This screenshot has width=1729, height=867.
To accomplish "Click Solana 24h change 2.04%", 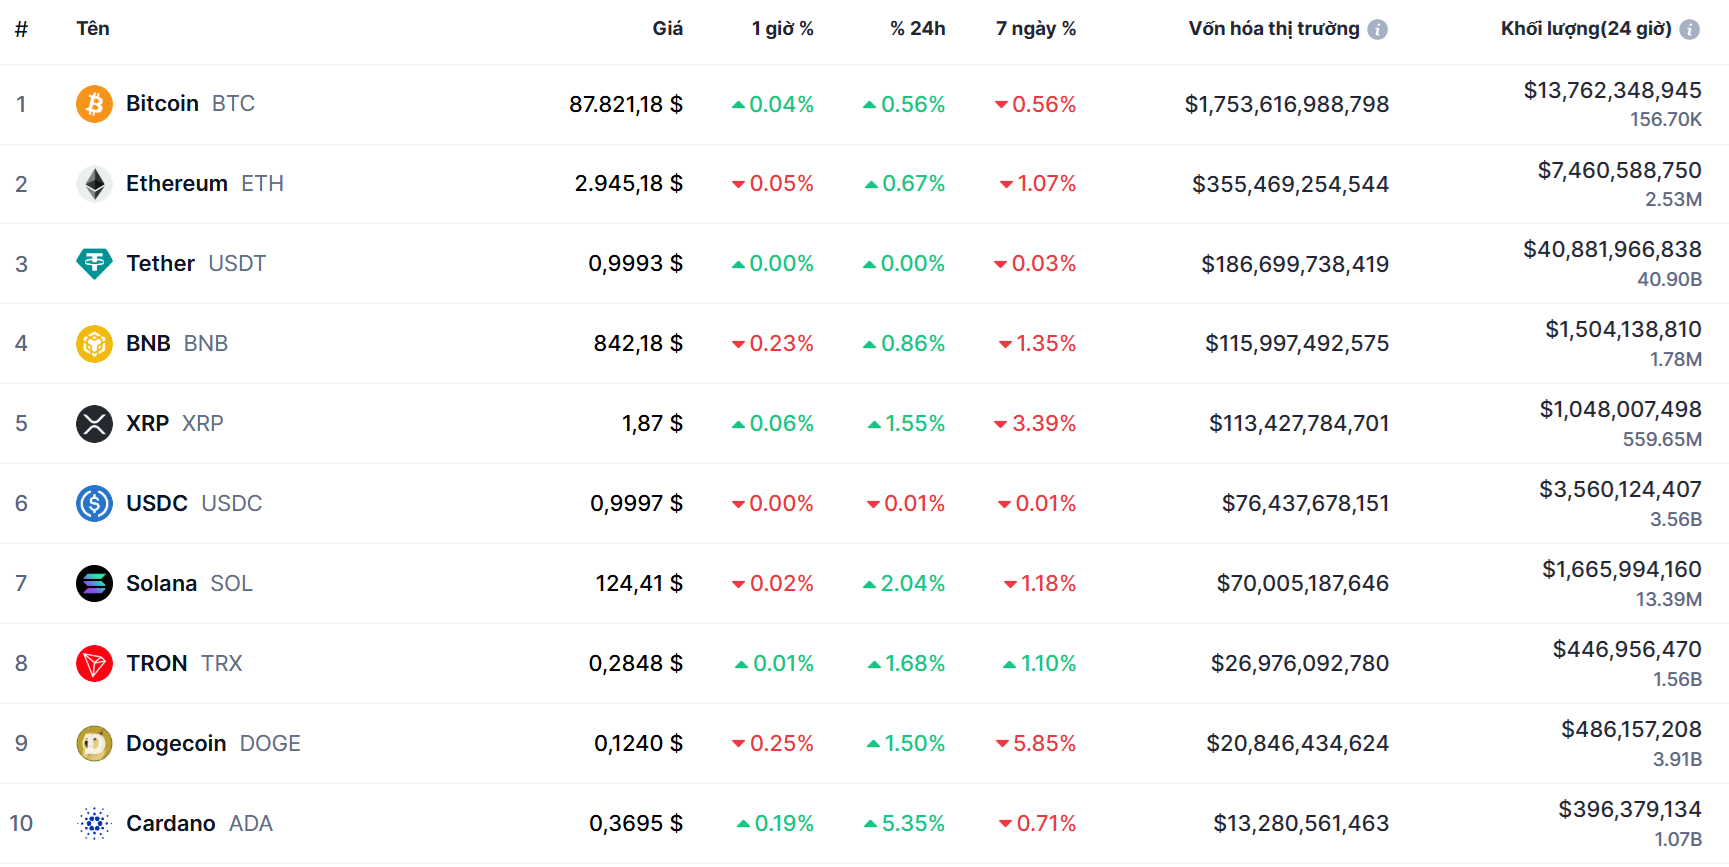I will pos(904,583).
